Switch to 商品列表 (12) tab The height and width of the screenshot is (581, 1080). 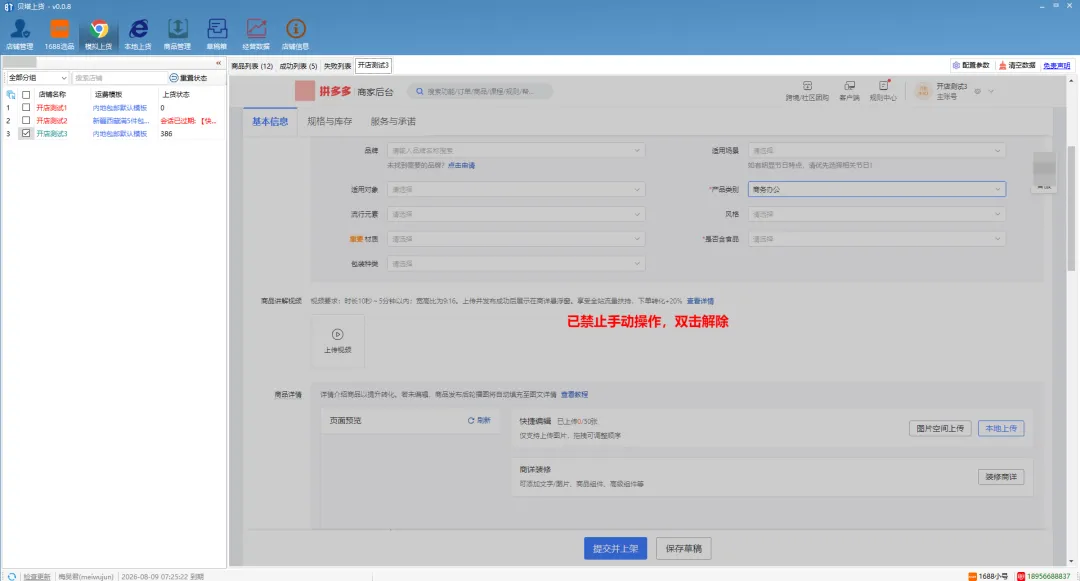pos(252,66)
